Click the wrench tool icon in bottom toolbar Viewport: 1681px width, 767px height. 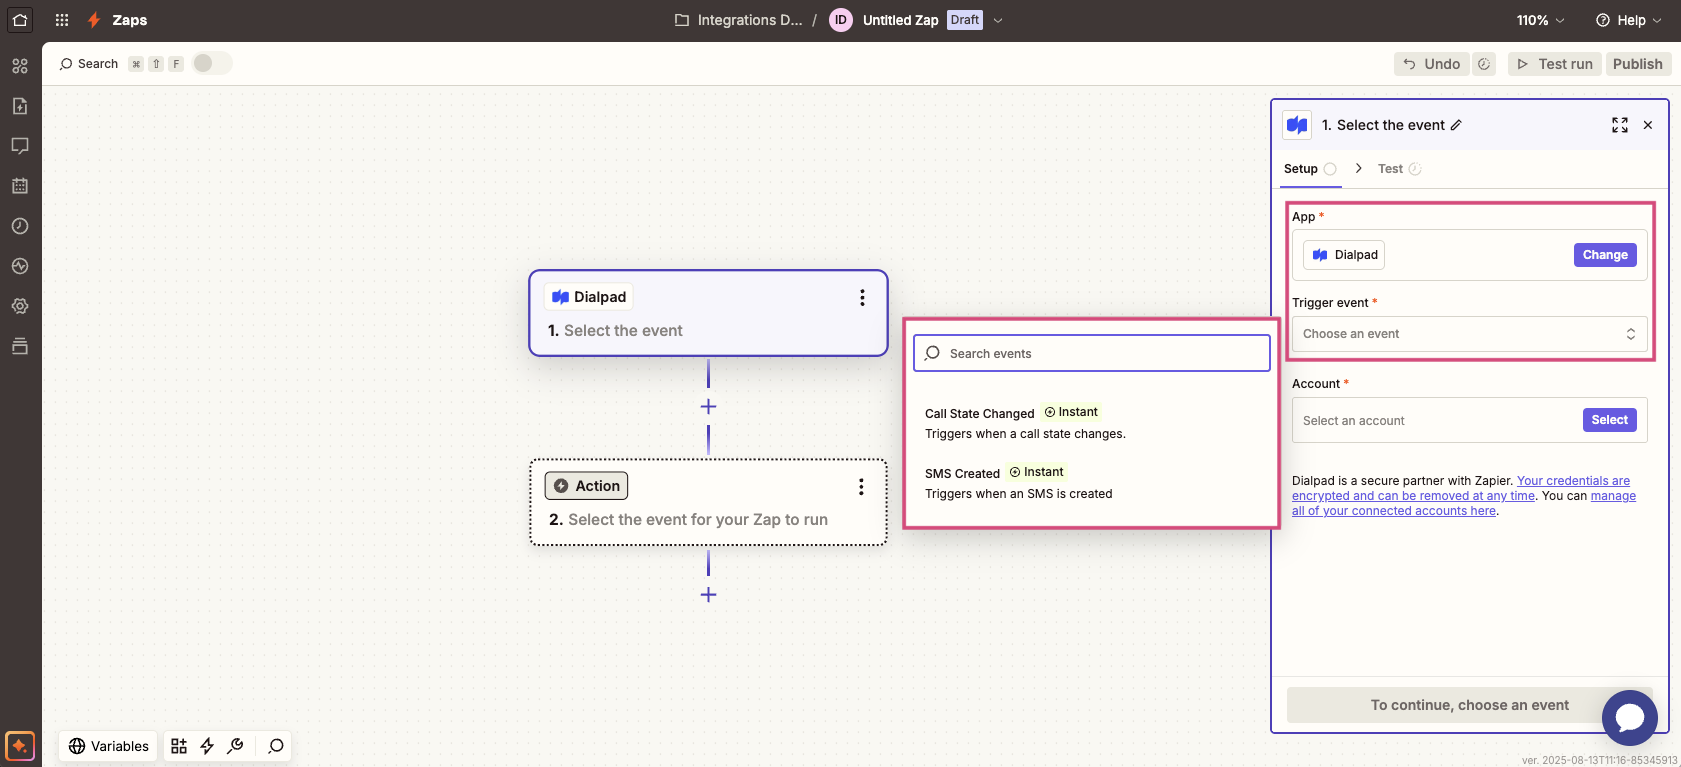(x=236, y=746)
